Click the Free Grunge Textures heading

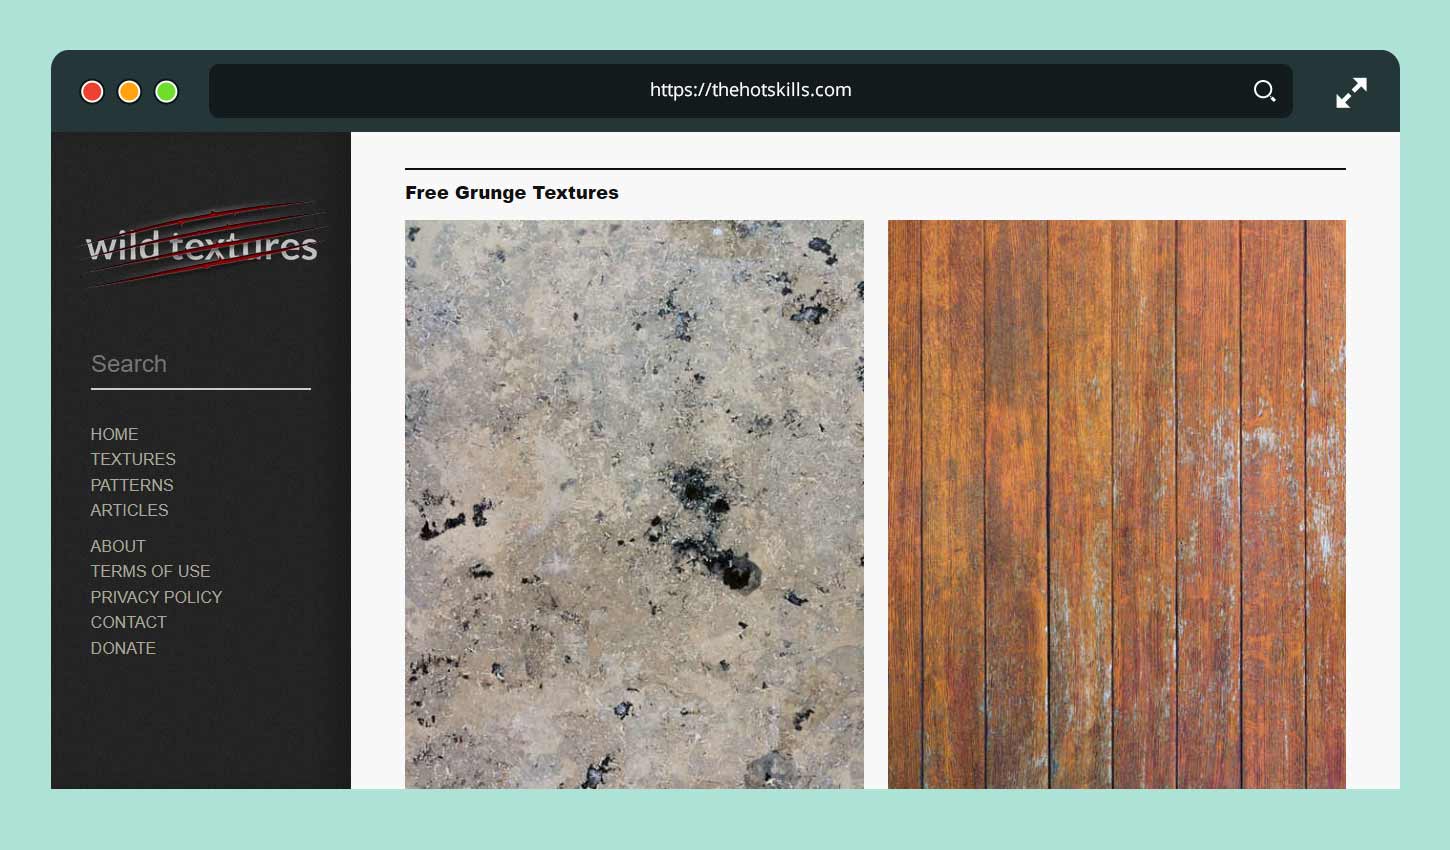point(511,192)
